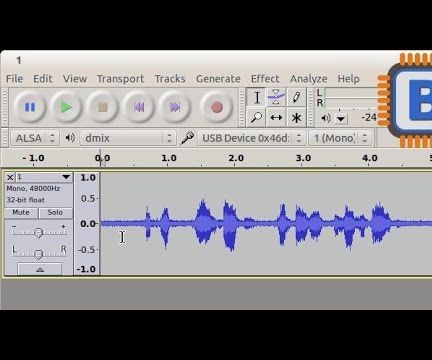The height and width of the screenshot is (360, 432).
Task: Click the output meter speaker icon
Action: (326, 118)
